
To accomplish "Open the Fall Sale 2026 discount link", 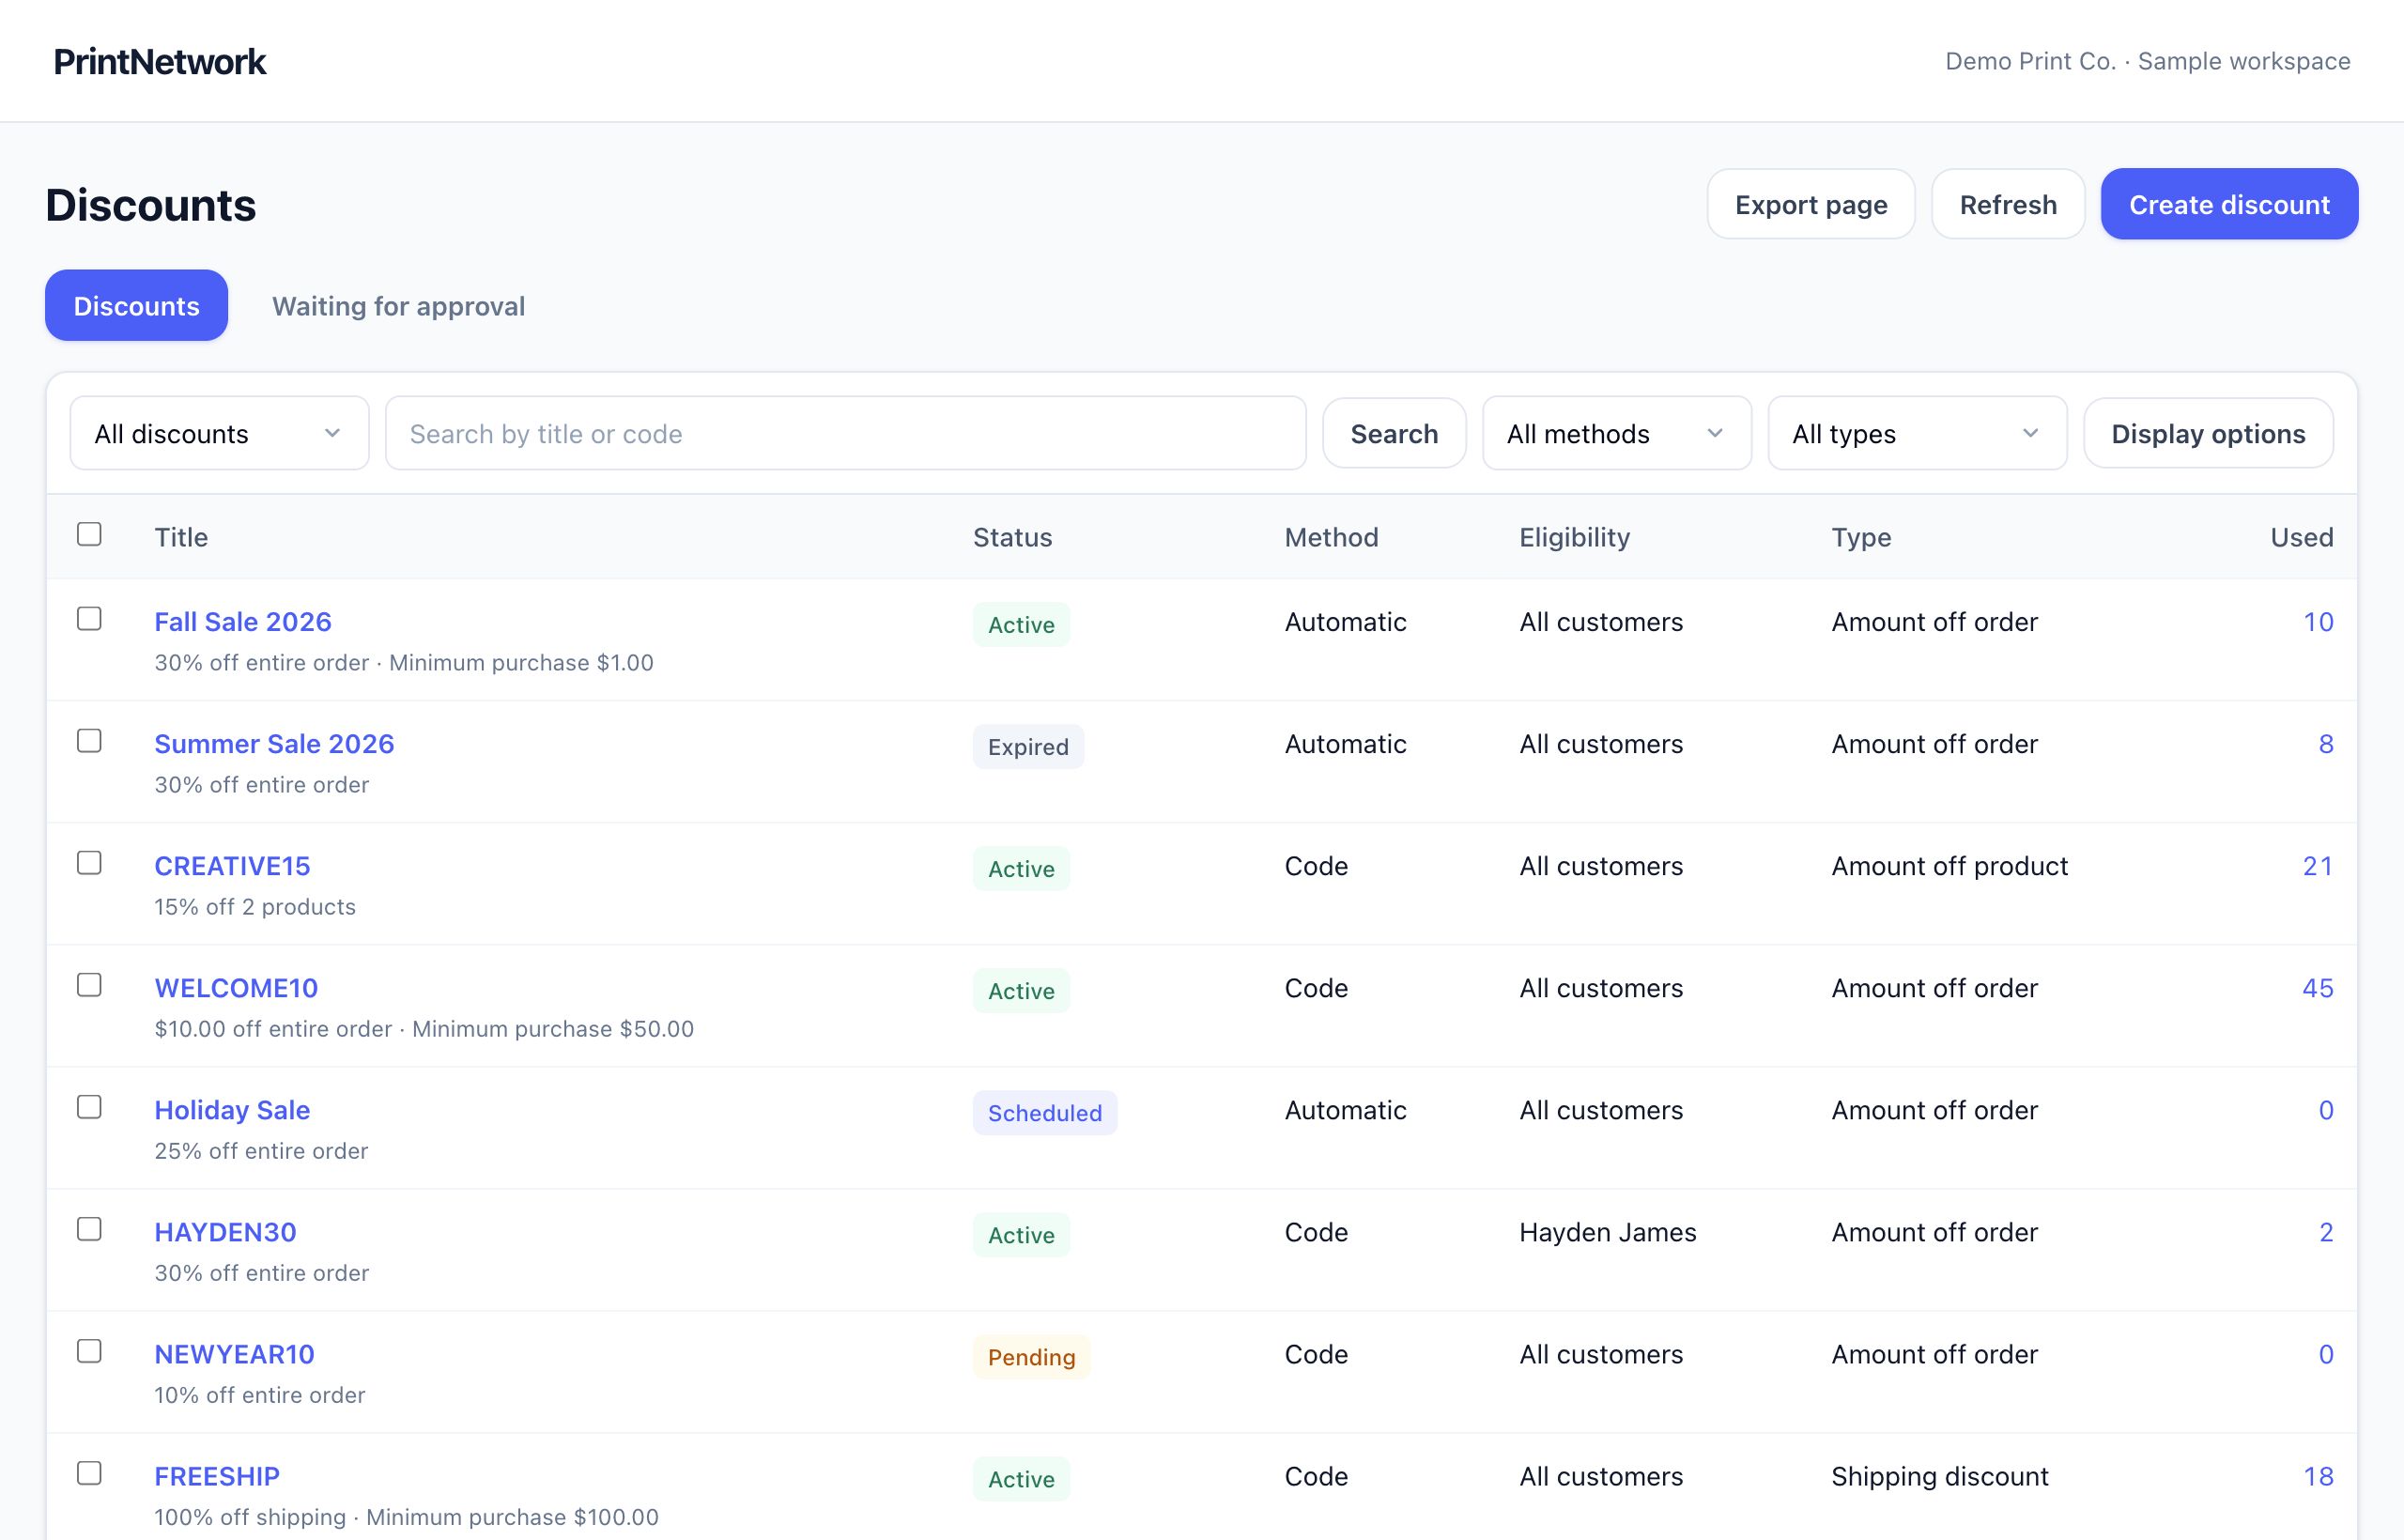I will pyautogui.click(x=243, y=622).
